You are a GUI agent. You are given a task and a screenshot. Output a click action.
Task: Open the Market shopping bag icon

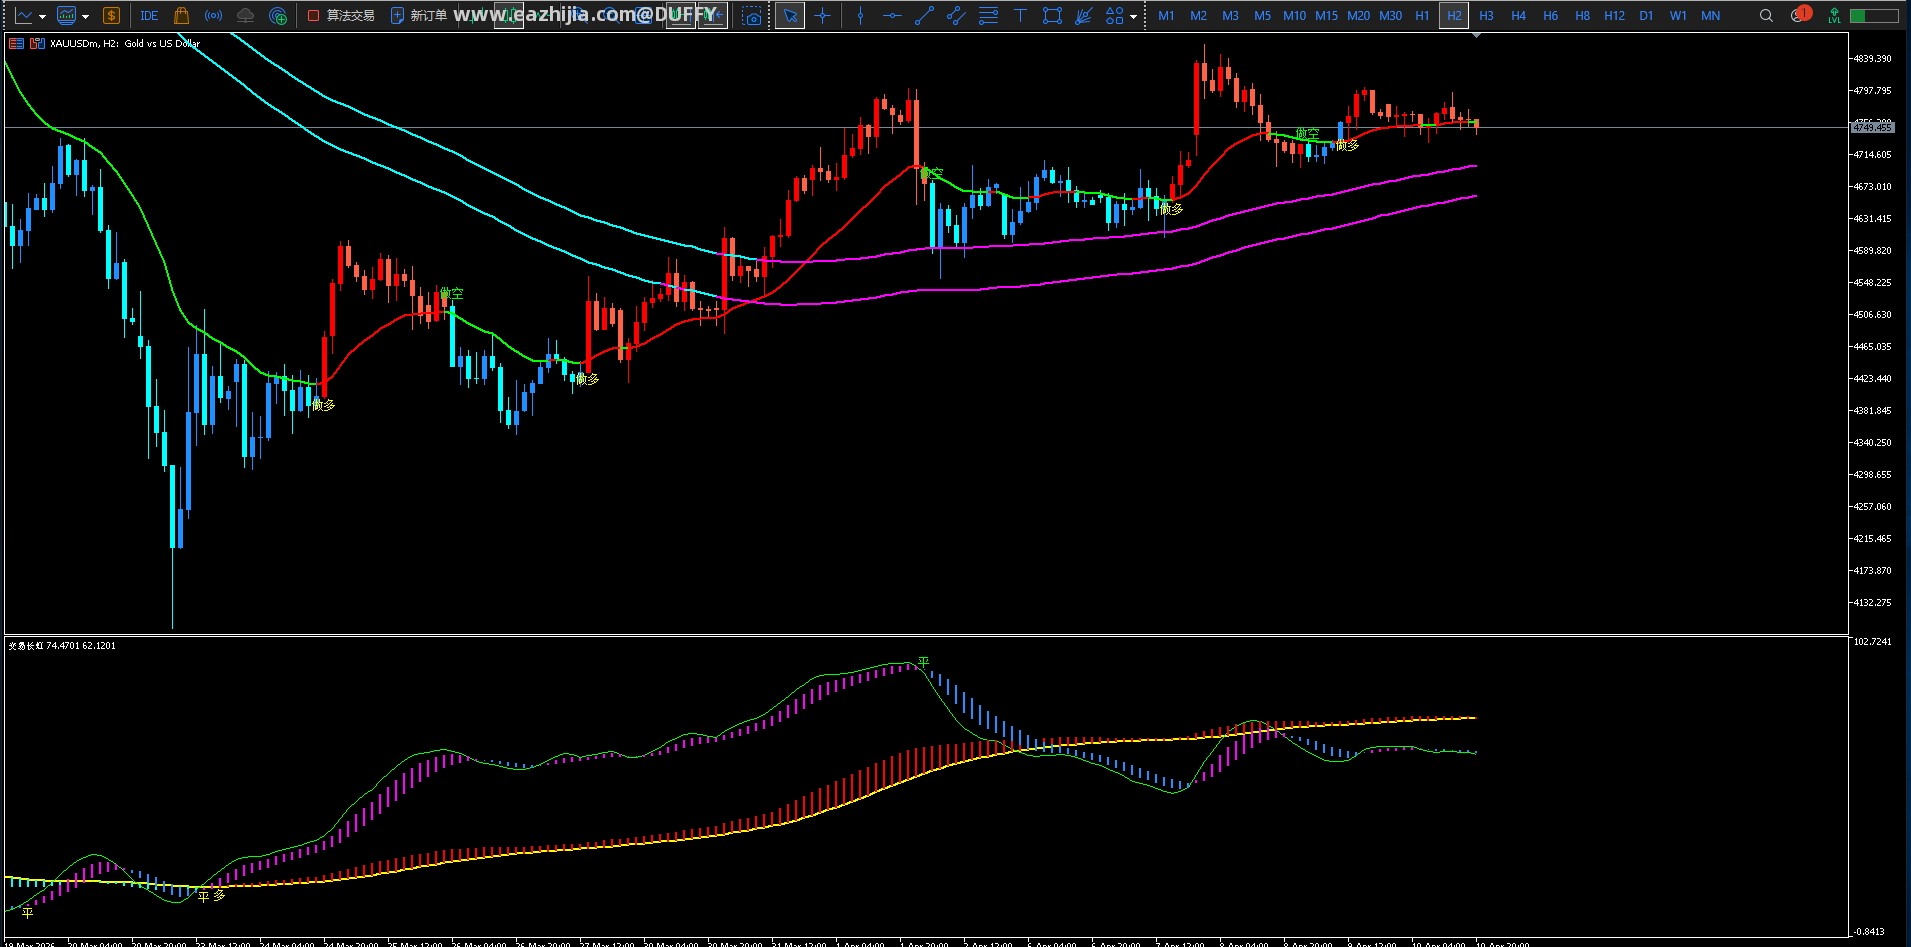pyautogui.click(x=181, y=16)
